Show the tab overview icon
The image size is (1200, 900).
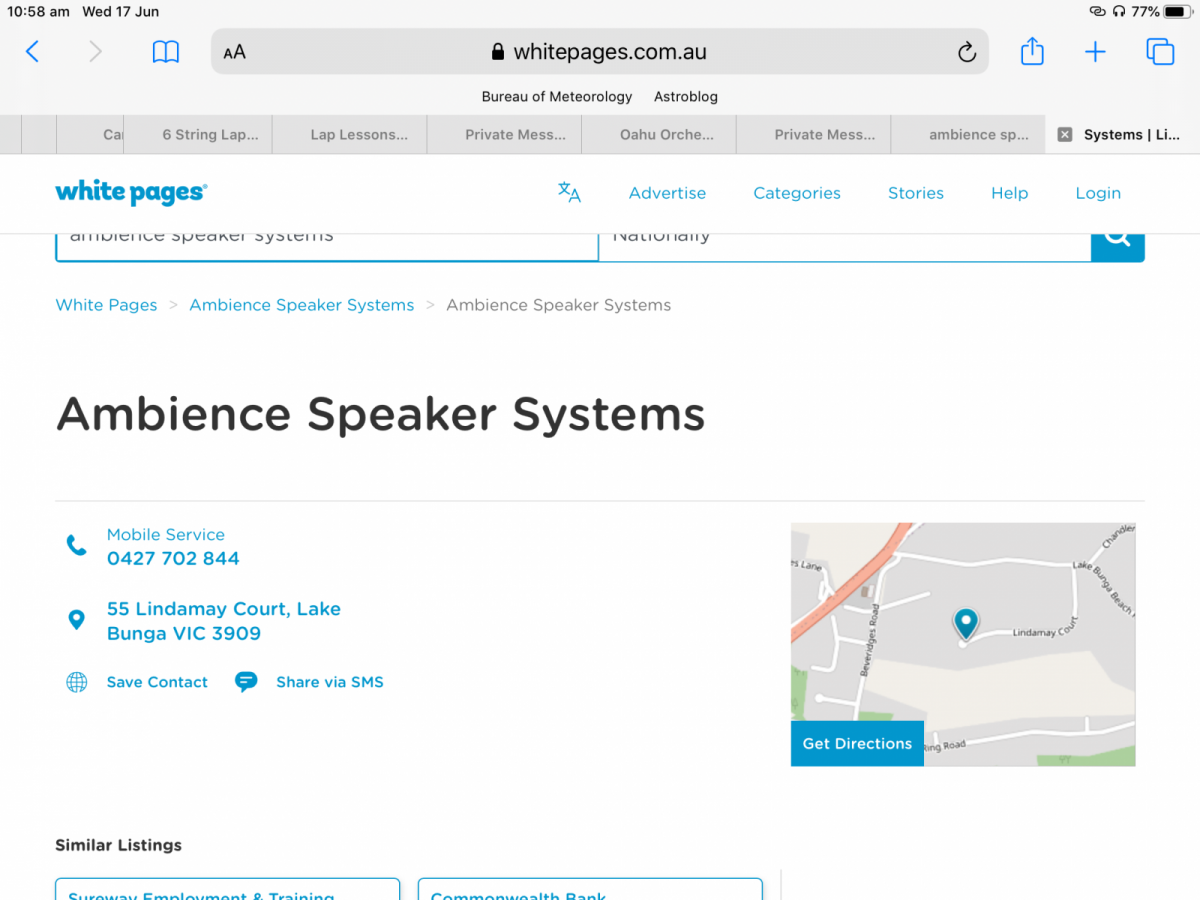click(x=1160, y=52)
